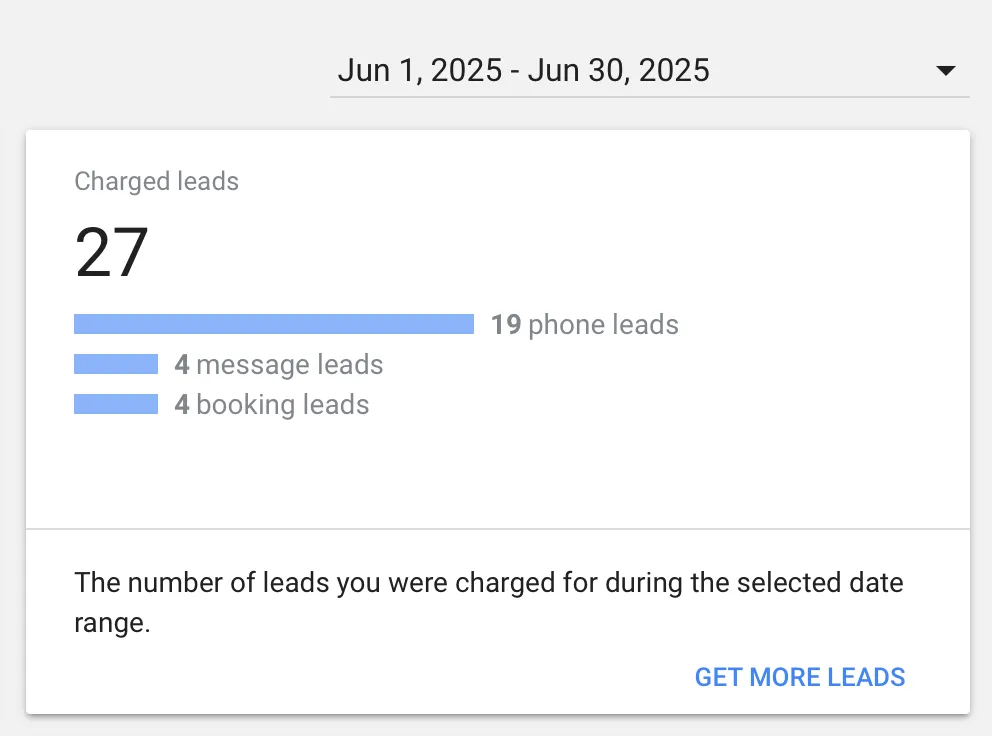Select the 19 phone leads label
The width and height of the screenshot is (992, 736).
pos(584,324)
